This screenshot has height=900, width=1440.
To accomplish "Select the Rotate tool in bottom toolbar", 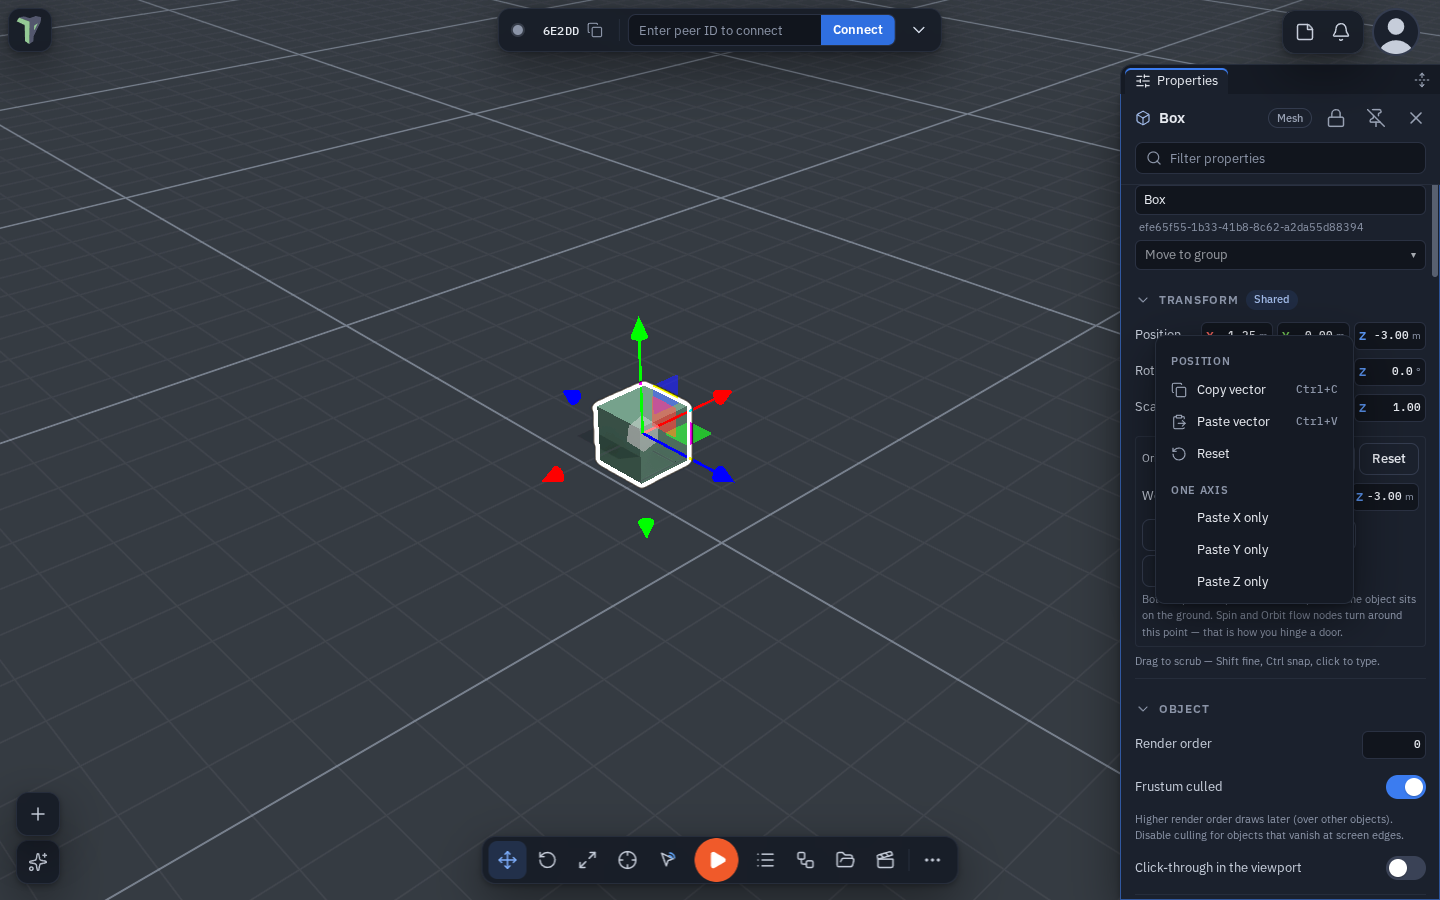I will pyautogui.click(x=547, y=860).
